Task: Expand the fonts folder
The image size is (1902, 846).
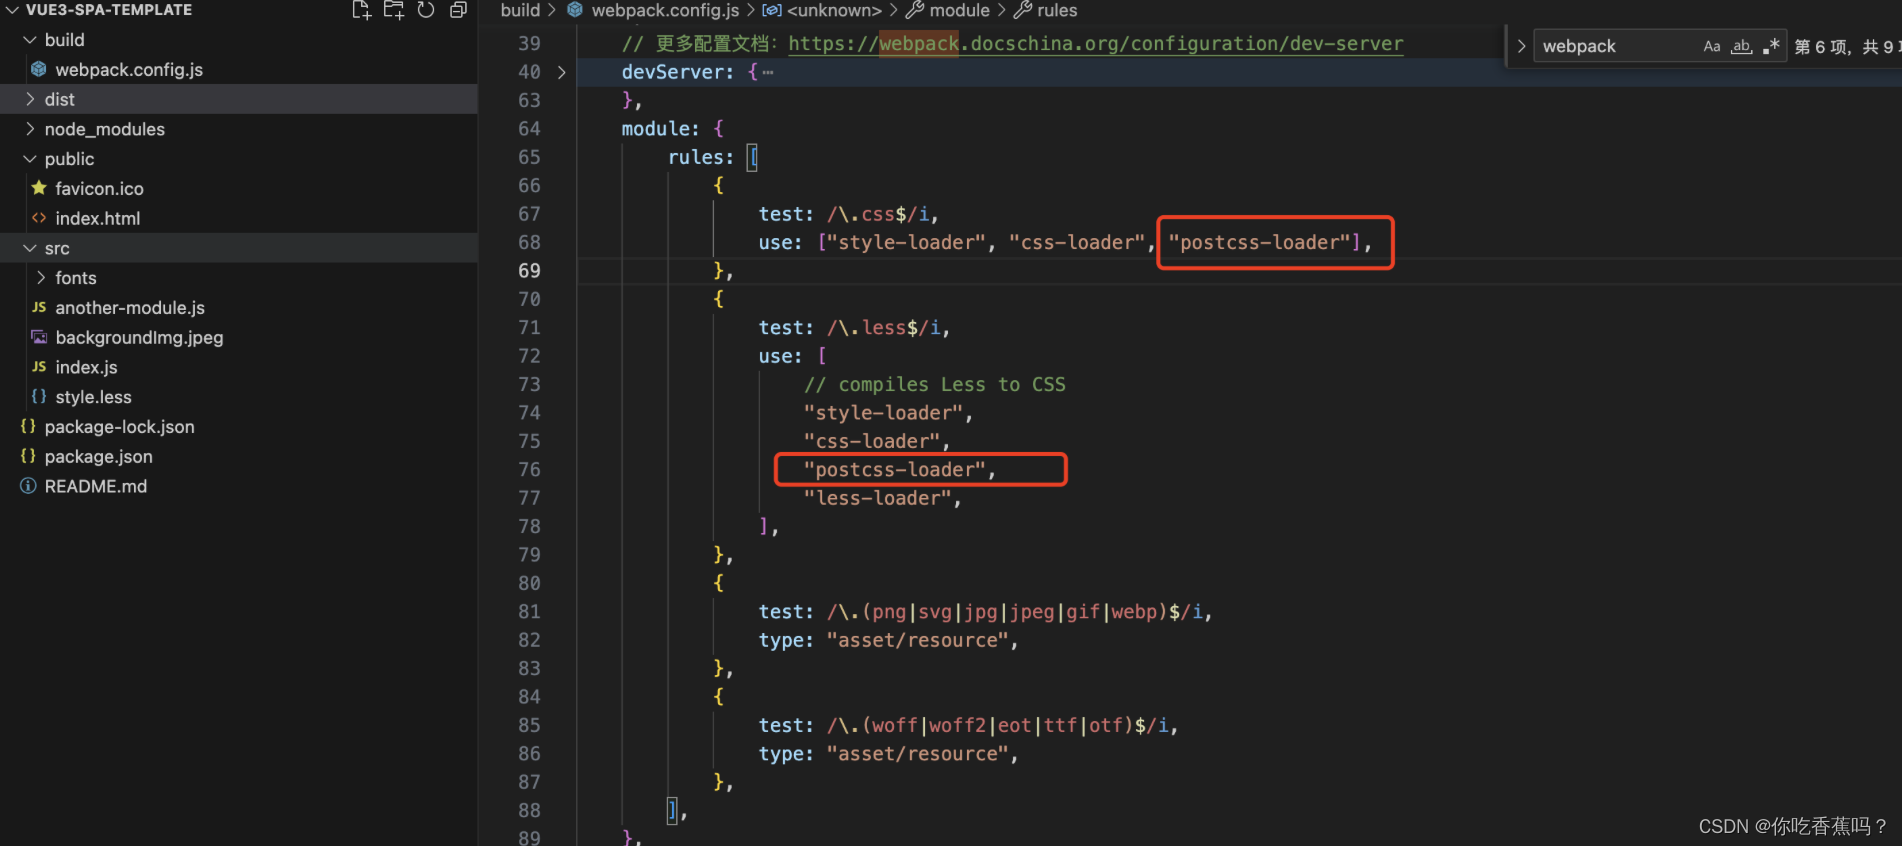Action: pos(41,278)
